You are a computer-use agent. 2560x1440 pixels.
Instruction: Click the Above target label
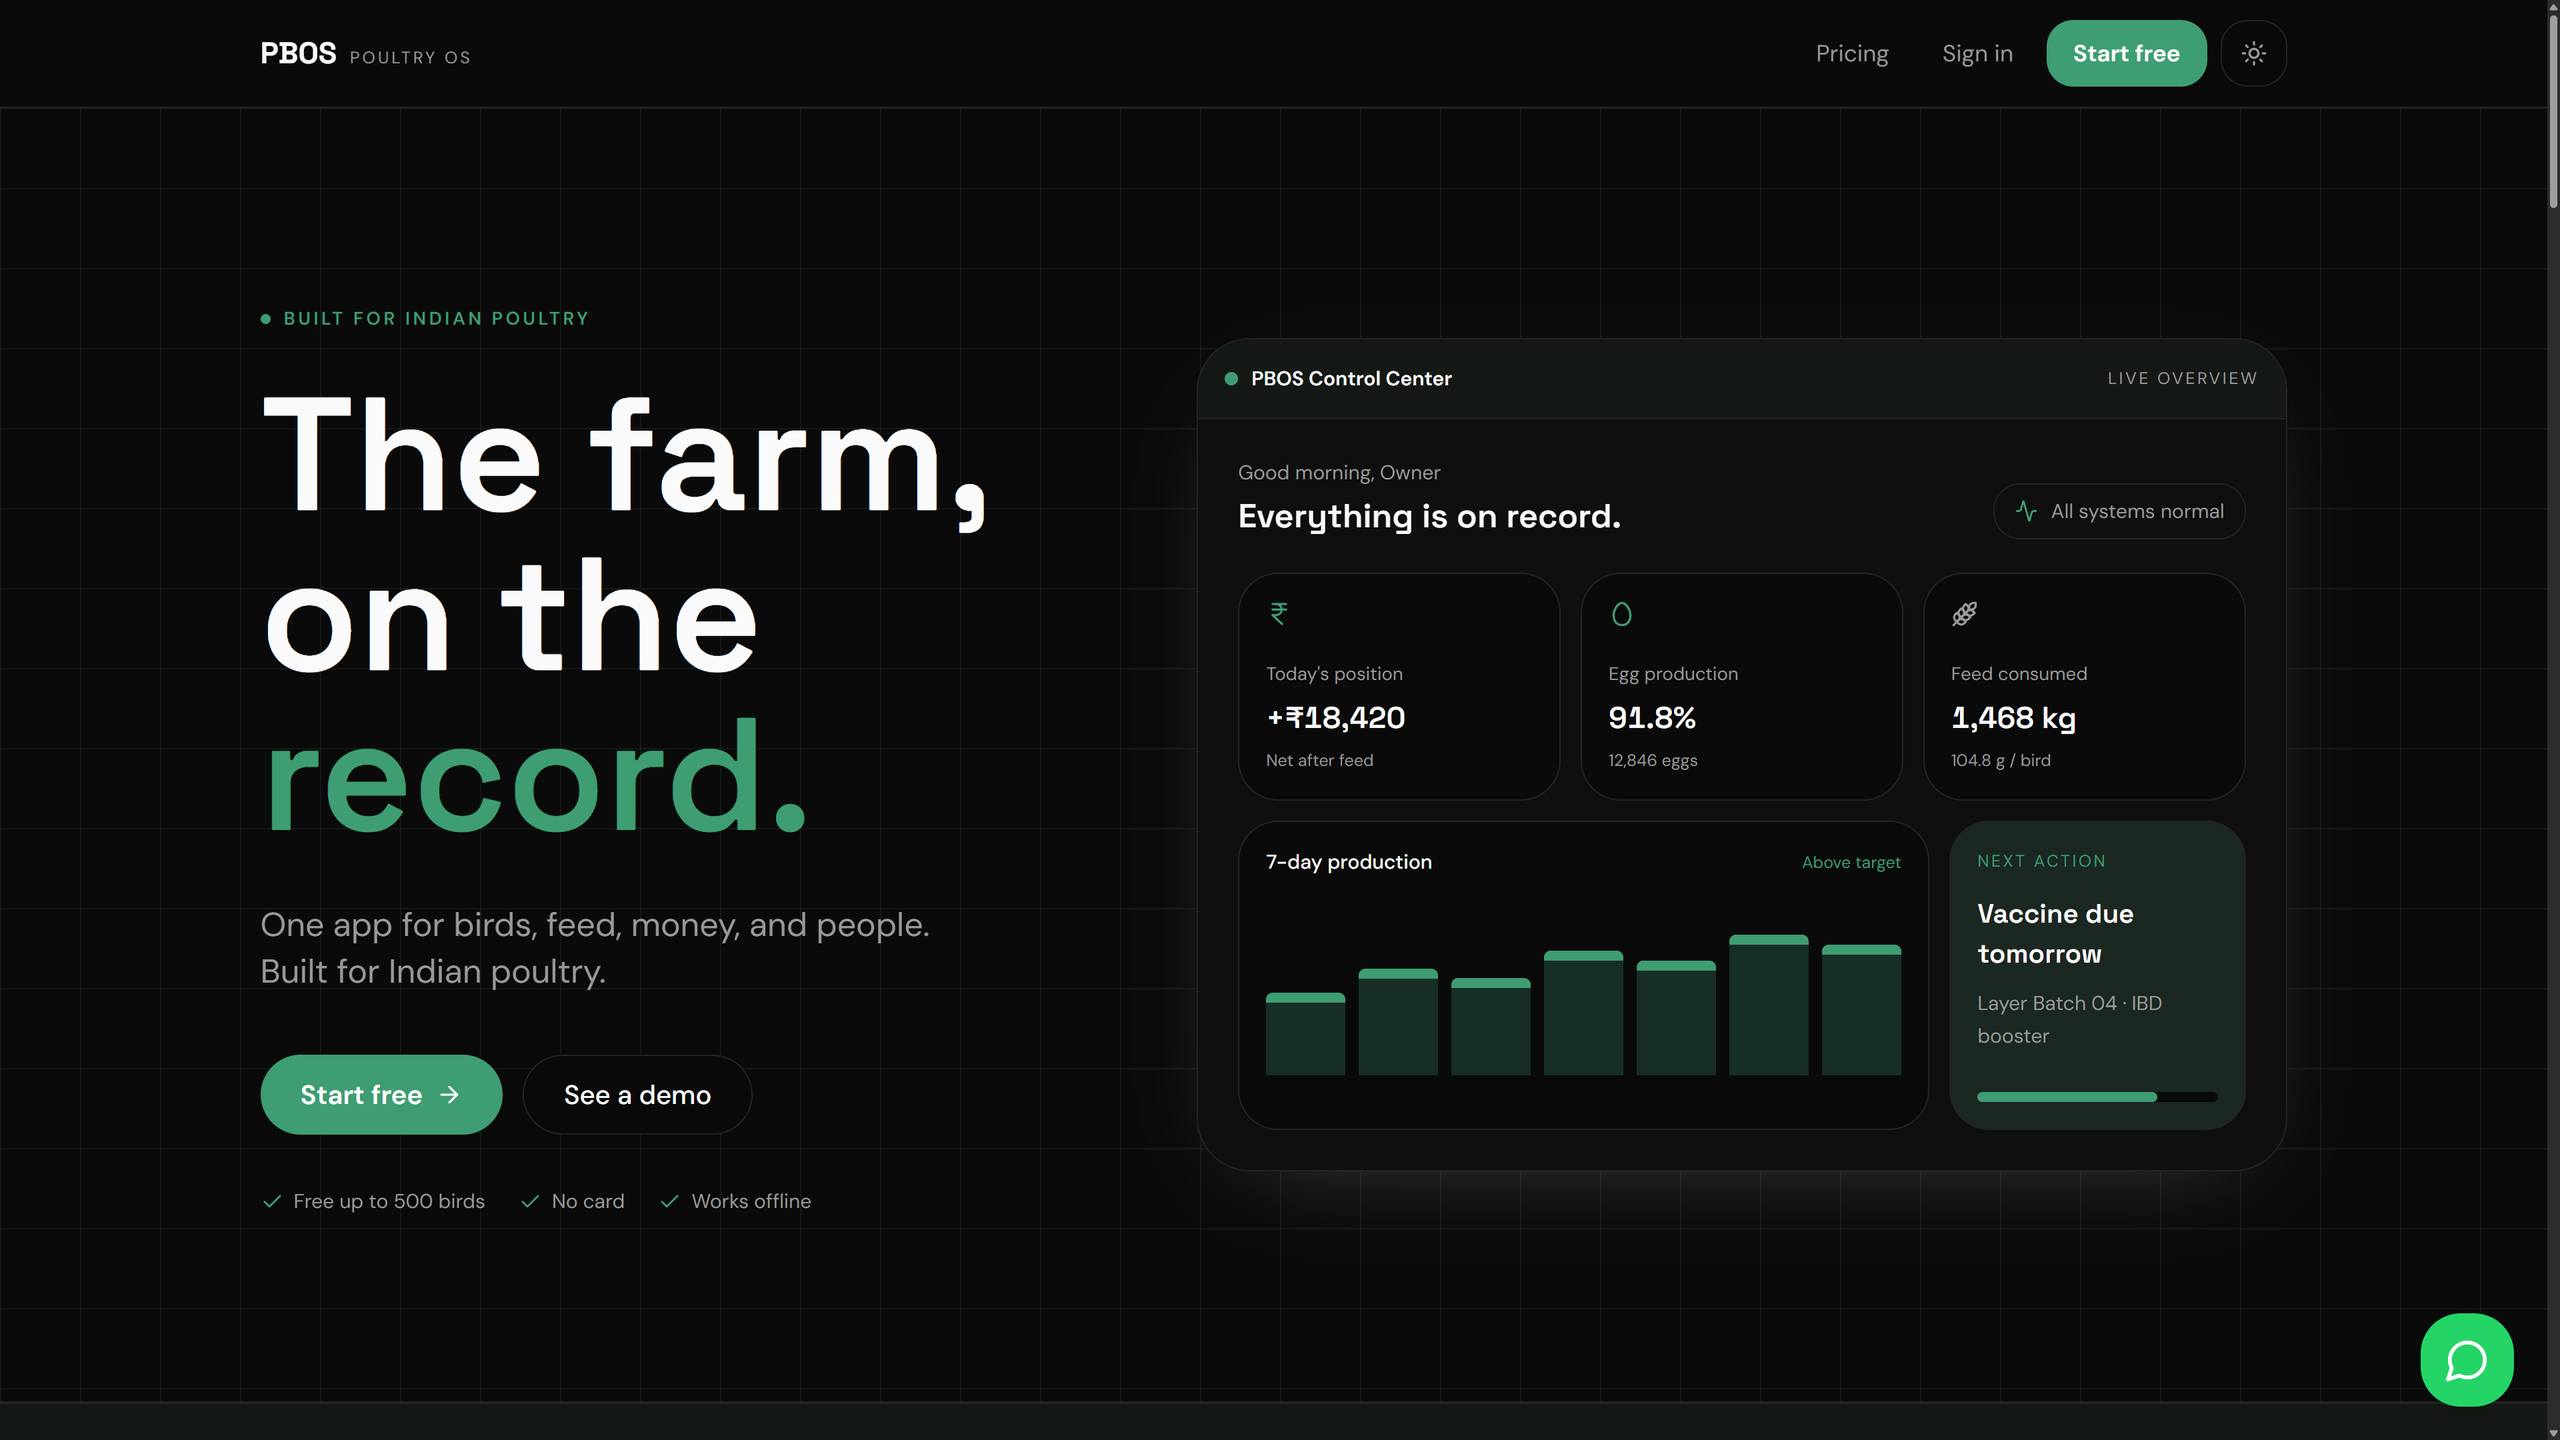tap(1851, 862)
